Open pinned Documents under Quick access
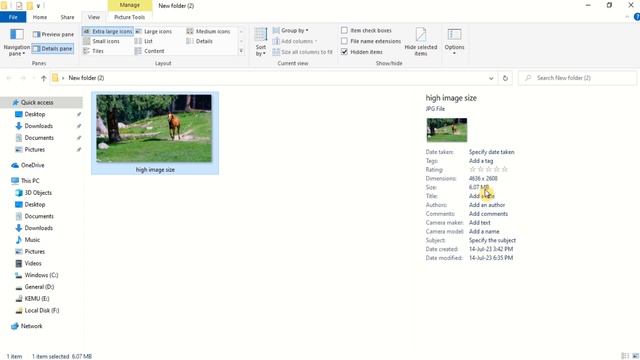Screen dimensions: 640x360 coord(39,138)
